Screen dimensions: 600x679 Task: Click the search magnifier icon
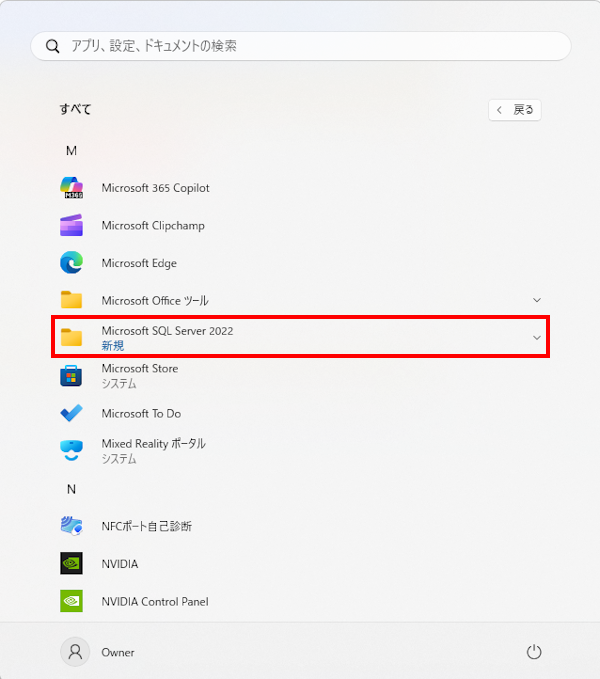53,46
